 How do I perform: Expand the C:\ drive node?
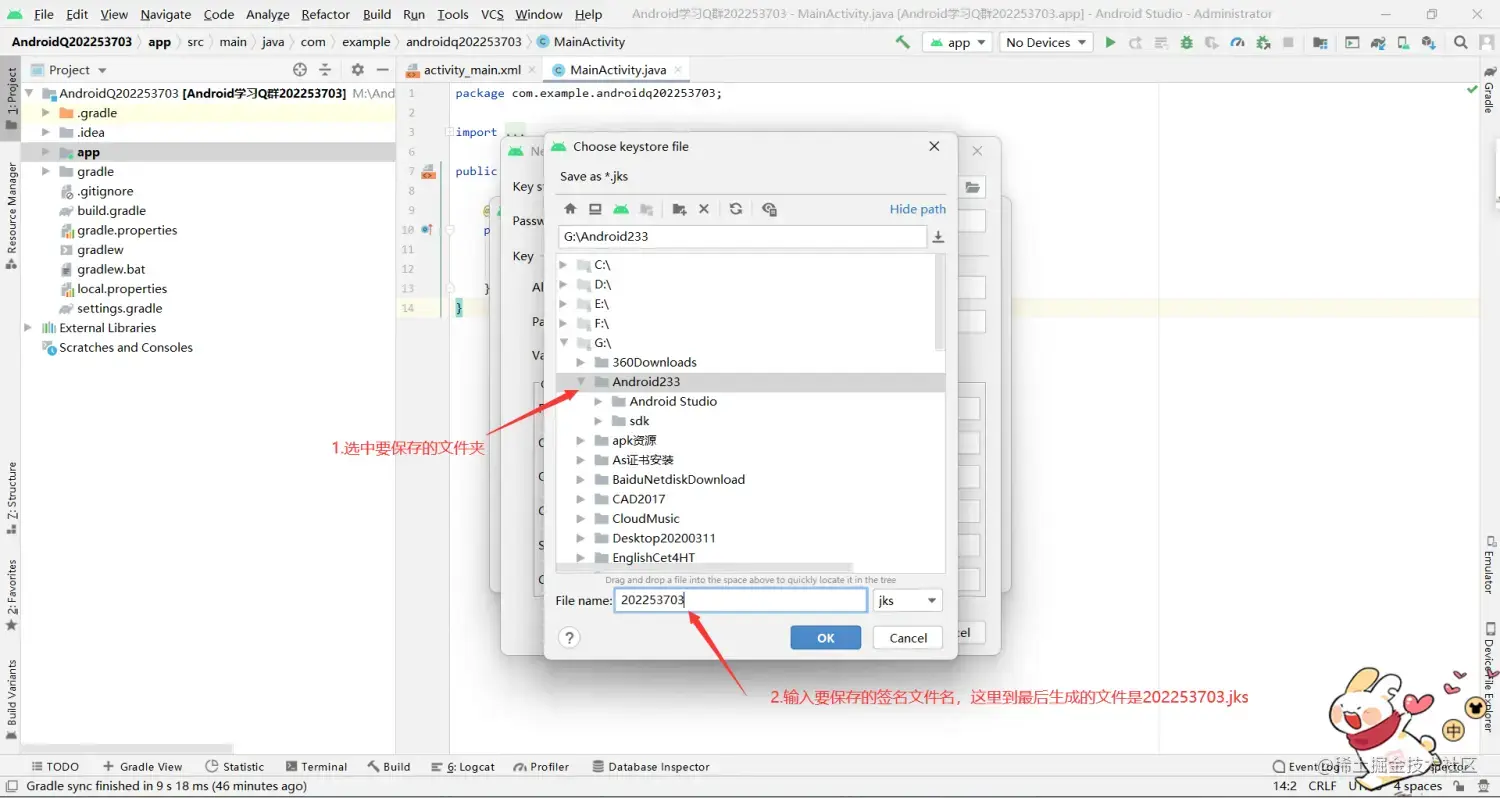(563, 265)
